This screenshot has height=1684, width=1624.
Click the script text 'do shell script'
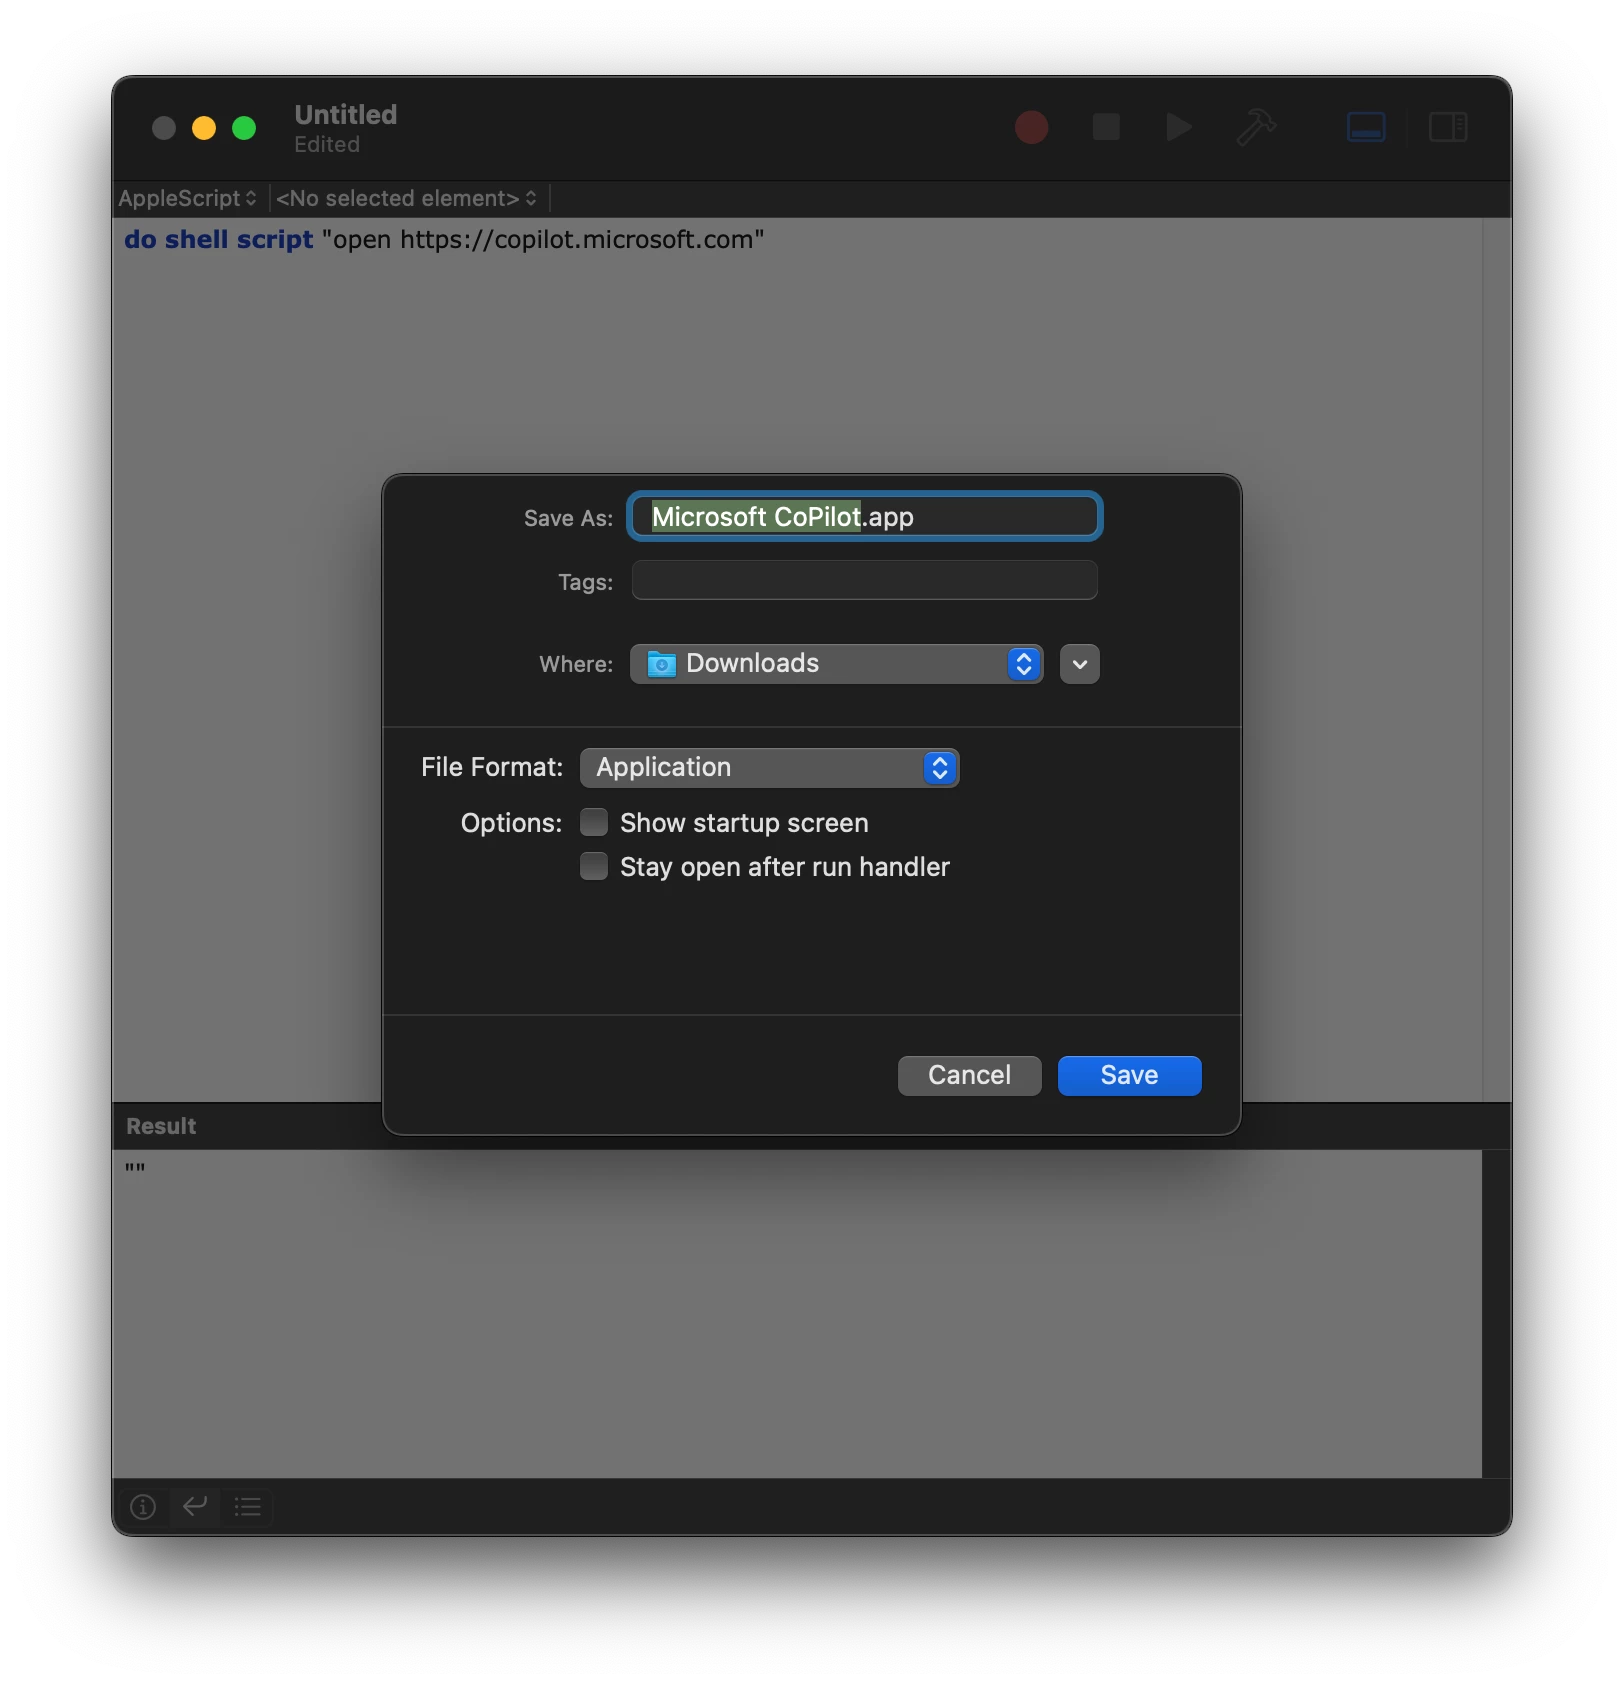(x=219, y=240)
